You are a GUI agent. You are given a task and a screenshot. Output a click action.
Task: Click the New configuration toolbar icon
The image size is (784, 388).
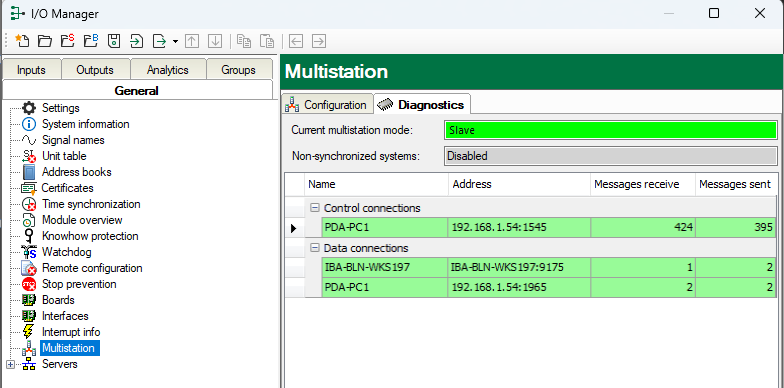(x=22, y=41)
